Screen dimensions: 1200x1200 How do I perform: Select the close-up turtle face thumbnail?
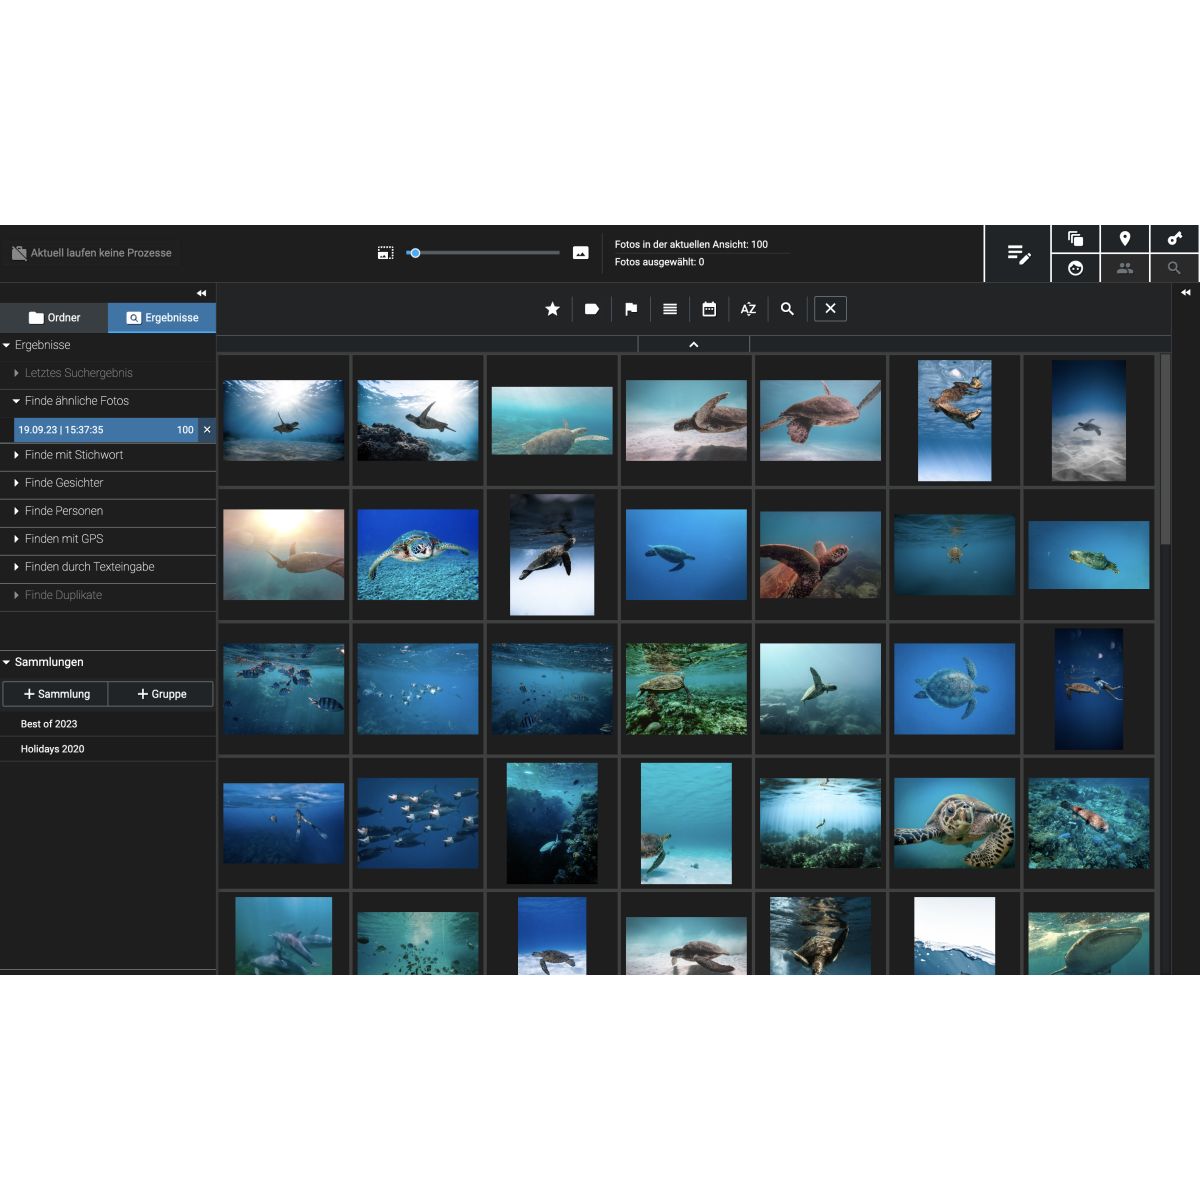click(954, 823)
